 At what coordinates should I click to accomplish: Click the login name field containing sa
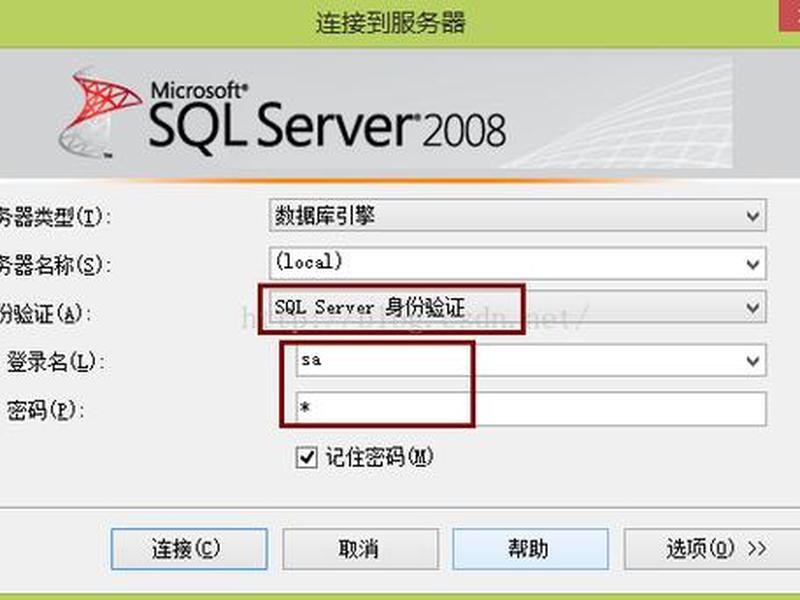[531, 361]
